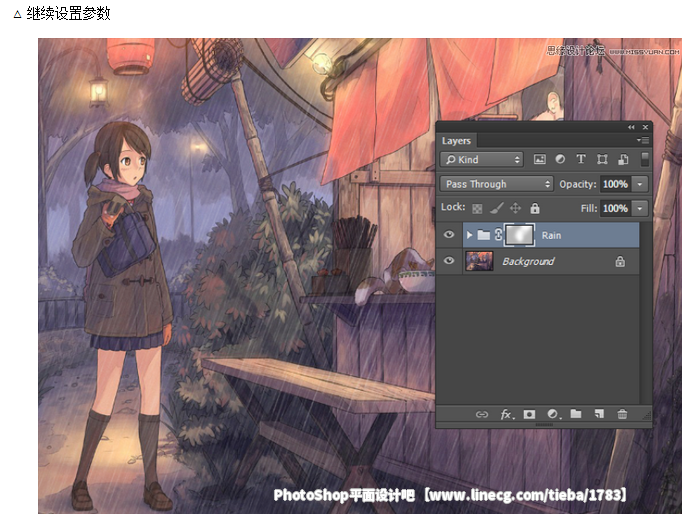Click the Fill 100% field
The image size is (682, 514).
click(616, 208)
